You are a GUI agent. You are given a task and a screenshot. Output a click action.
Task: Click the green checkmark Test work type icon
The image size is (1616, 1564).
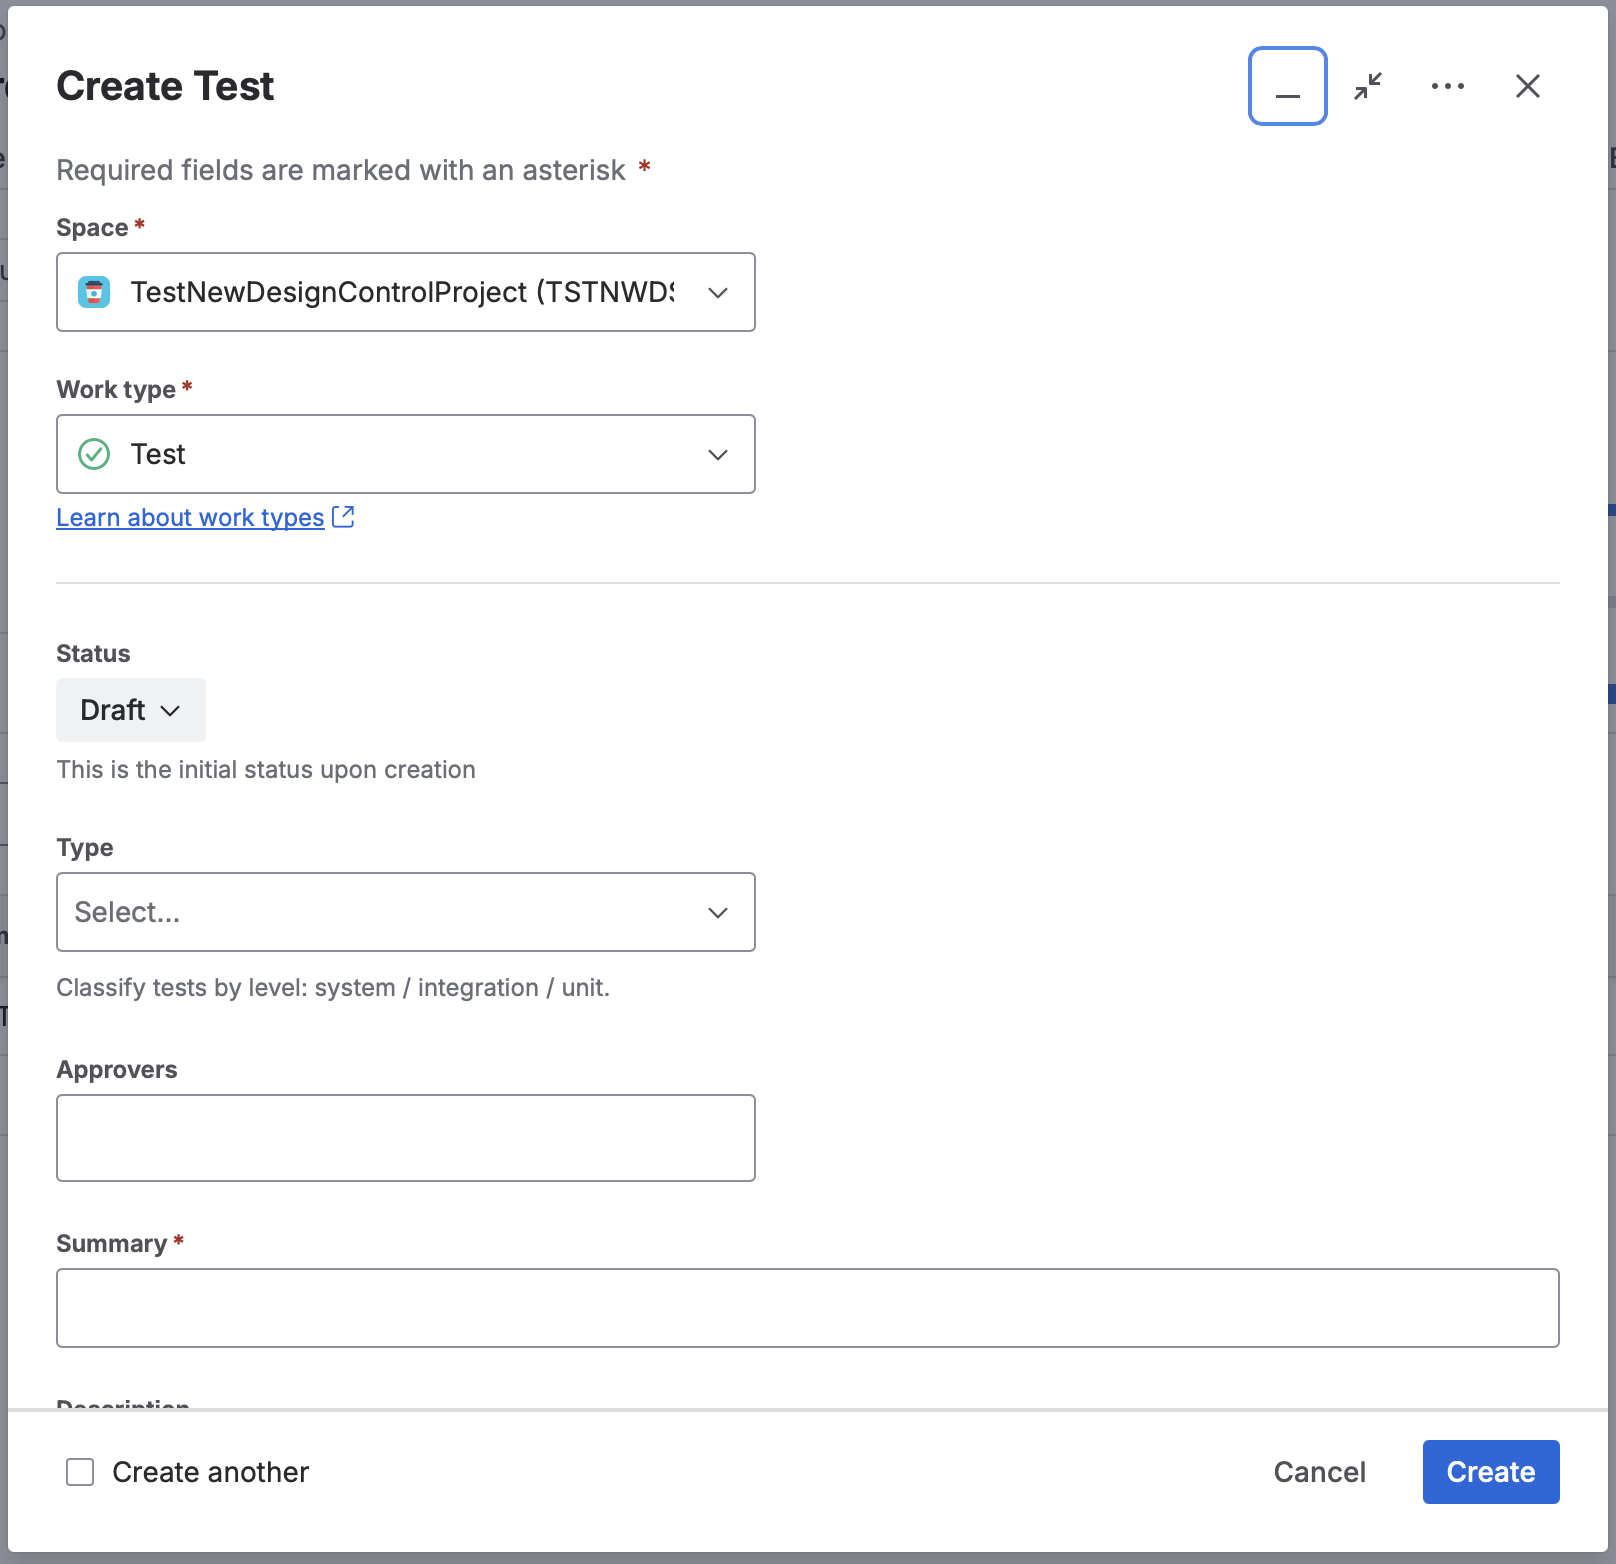coord(94,454)
